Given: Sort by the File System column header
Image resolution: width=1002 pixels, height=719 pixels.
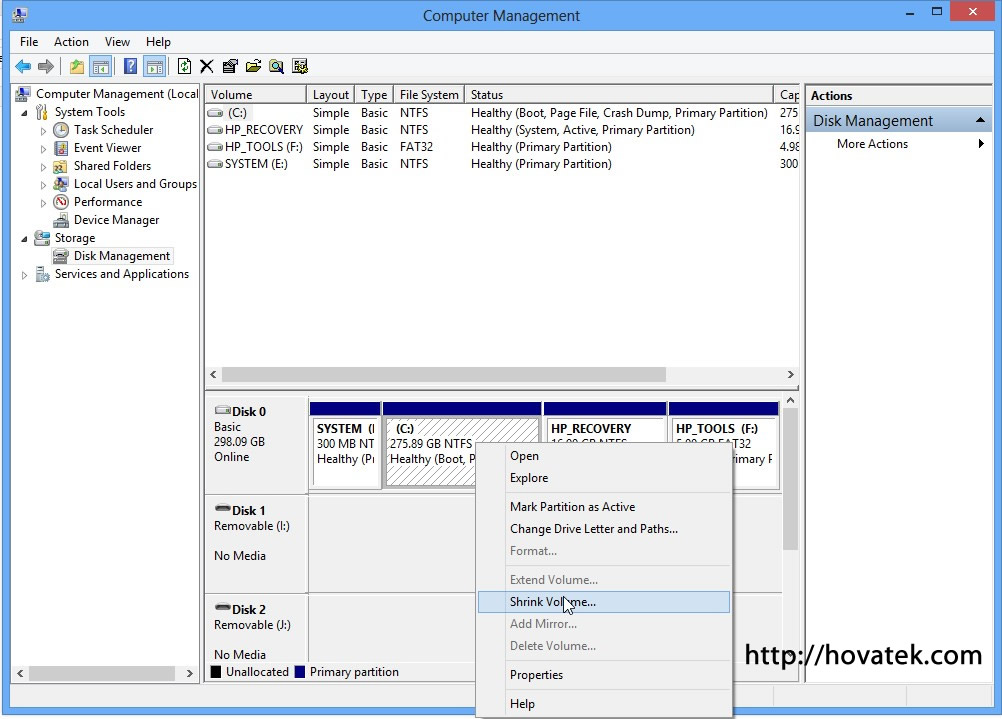Looking at the screenshot, I should point(429,95).
